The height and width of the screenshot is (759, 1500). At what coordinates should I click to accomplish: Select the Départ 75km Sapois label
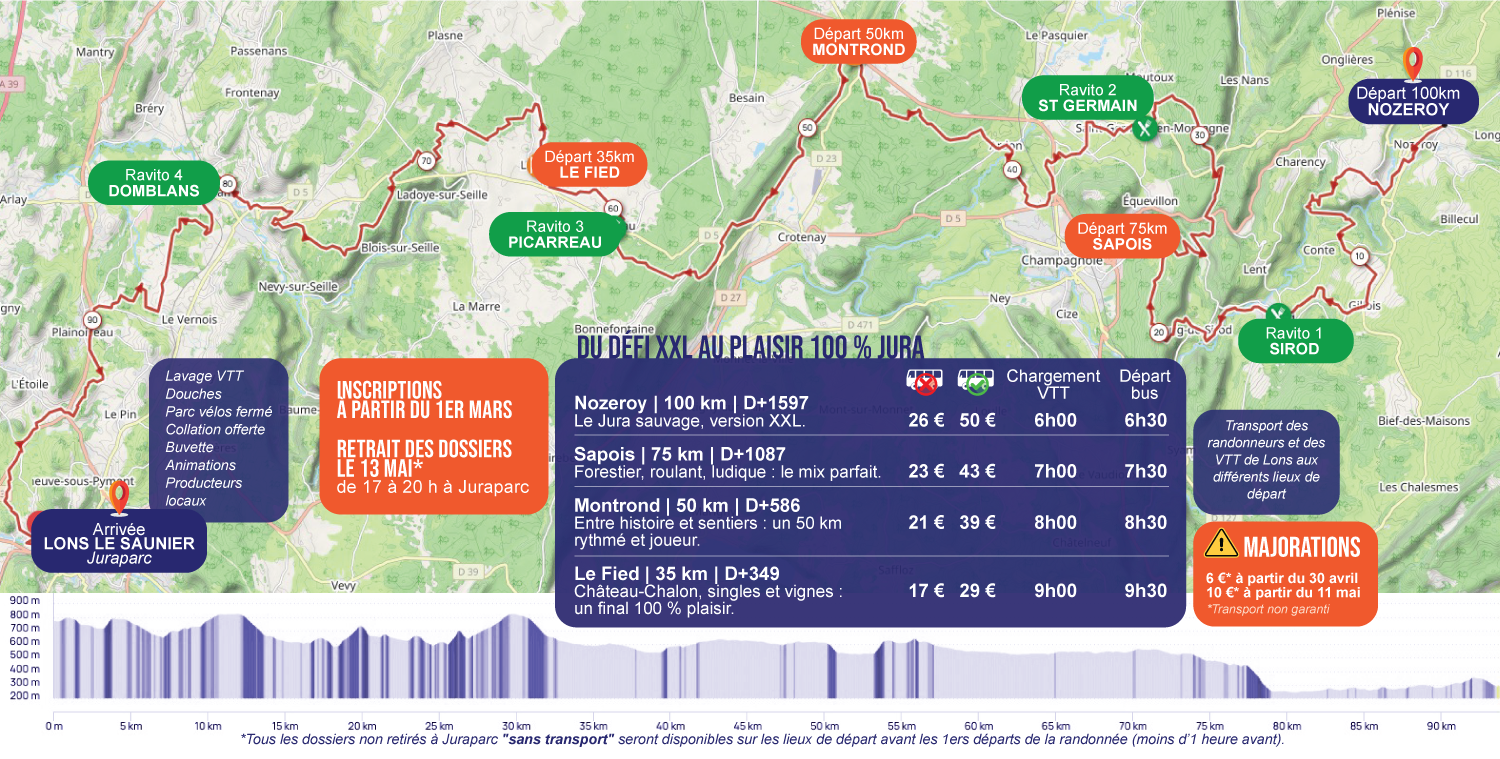point(1121,236)
